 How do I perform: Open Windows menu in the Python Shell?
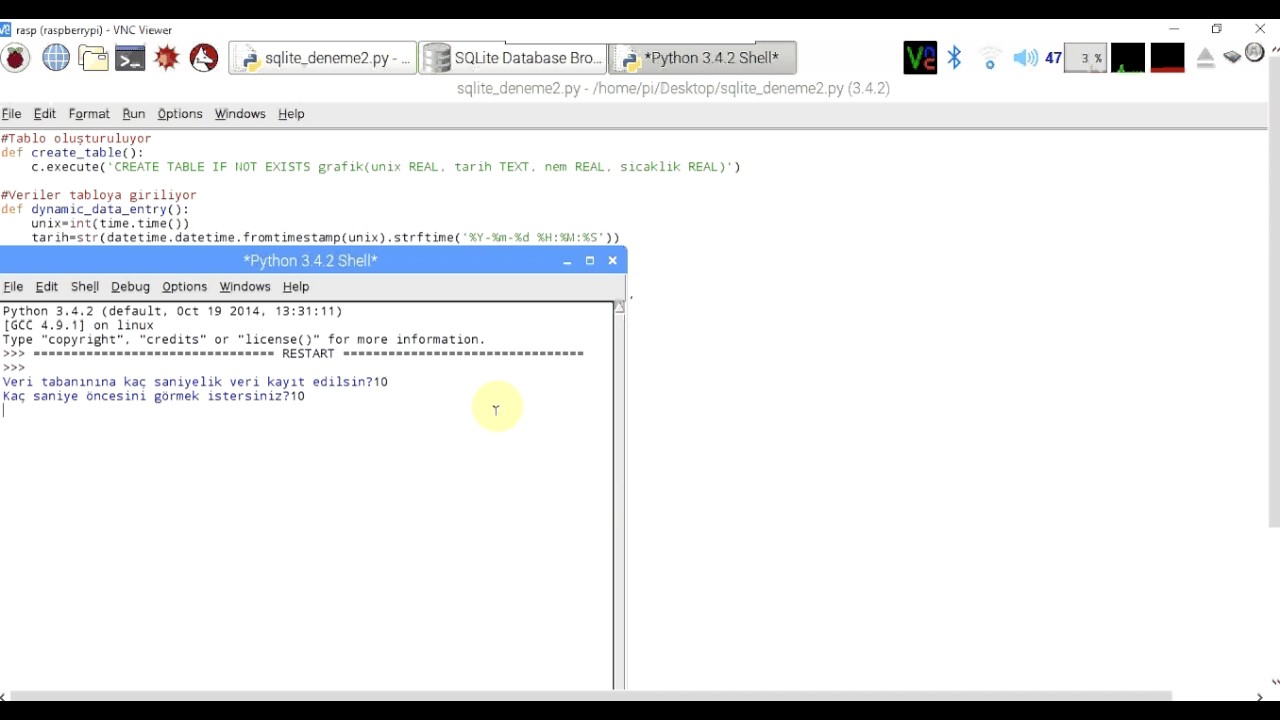point(245,287)
